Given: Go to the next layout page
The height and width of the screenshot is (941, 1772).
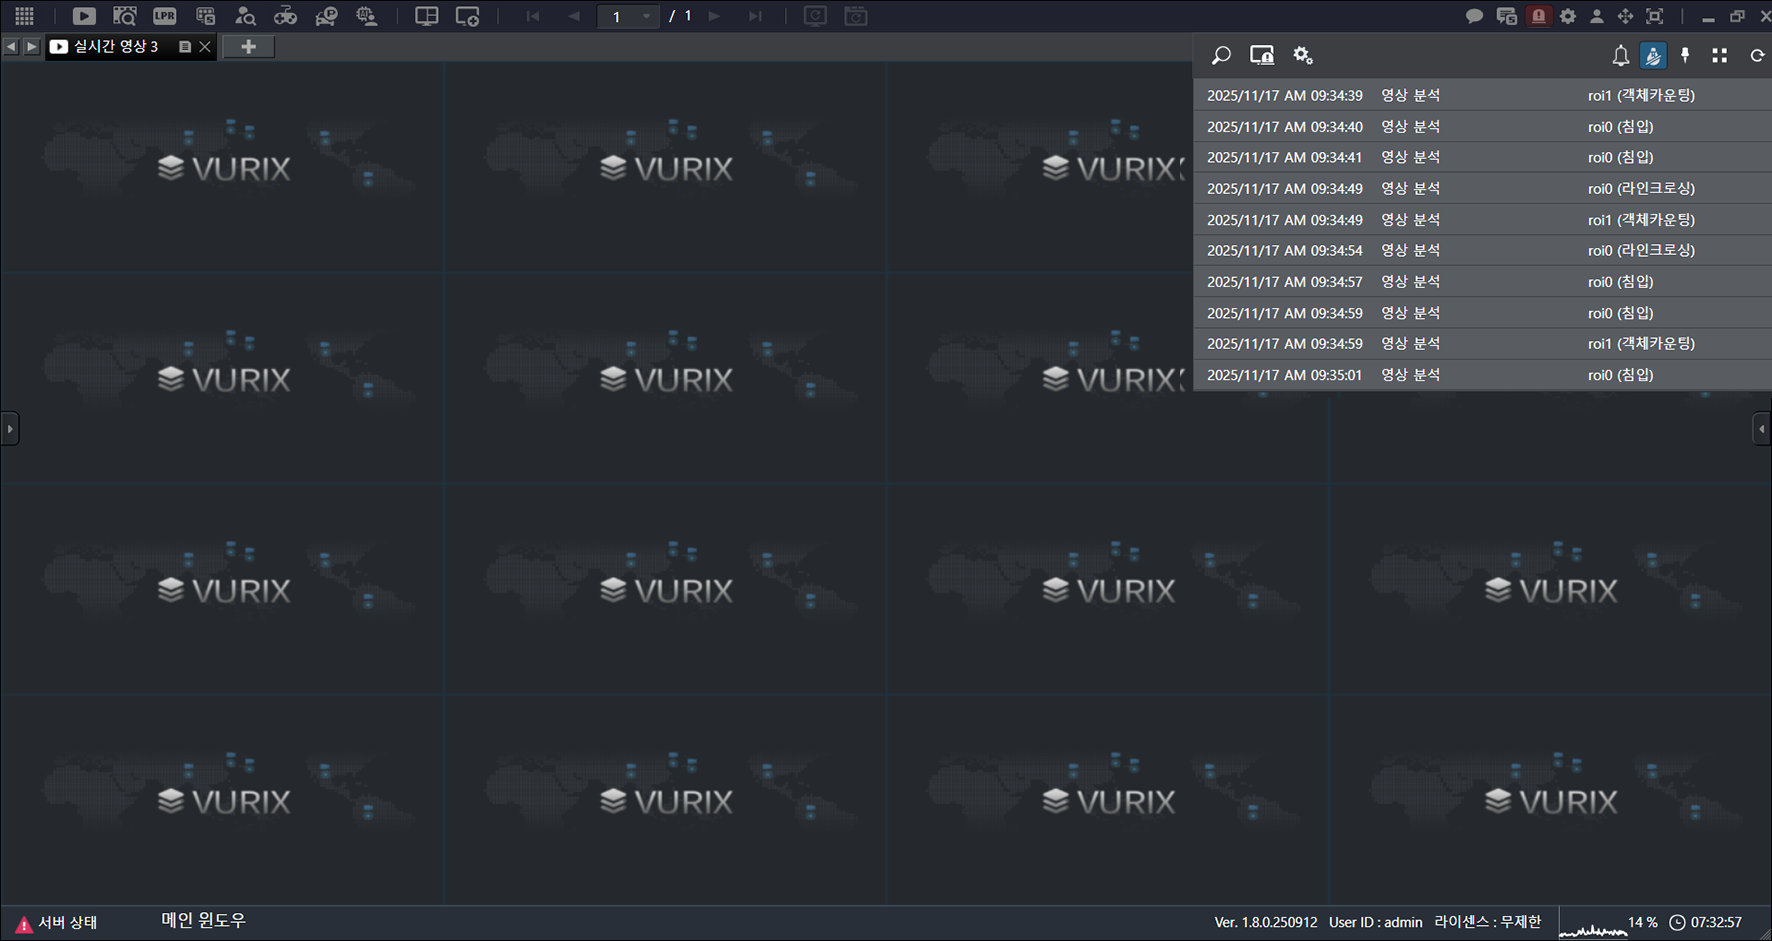Looking at the screenshot, I should coord(714,16).
